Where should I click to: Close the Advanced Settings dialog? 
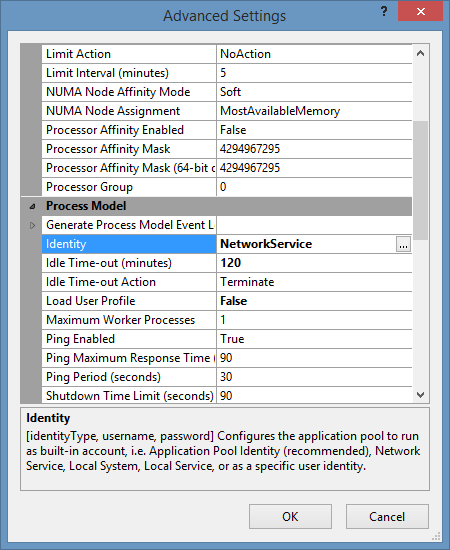pos(420,12)
